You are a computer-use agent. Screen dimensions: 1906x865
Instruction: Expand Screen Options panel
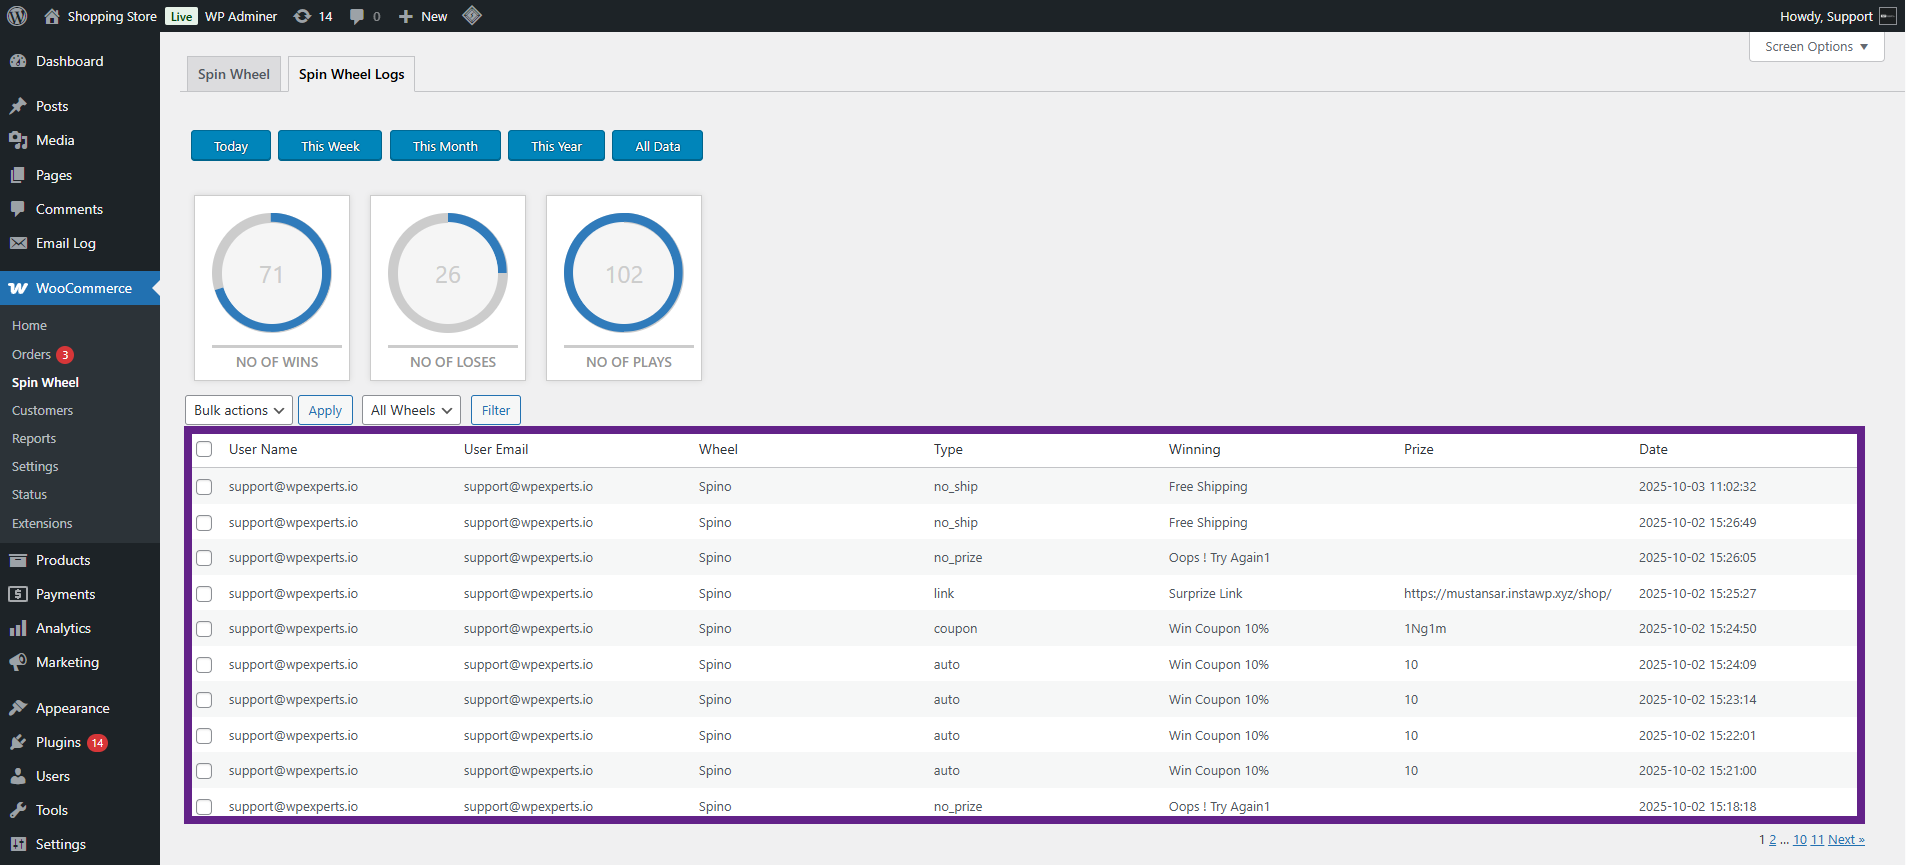pyautogui.click(x=1816, y=47)
